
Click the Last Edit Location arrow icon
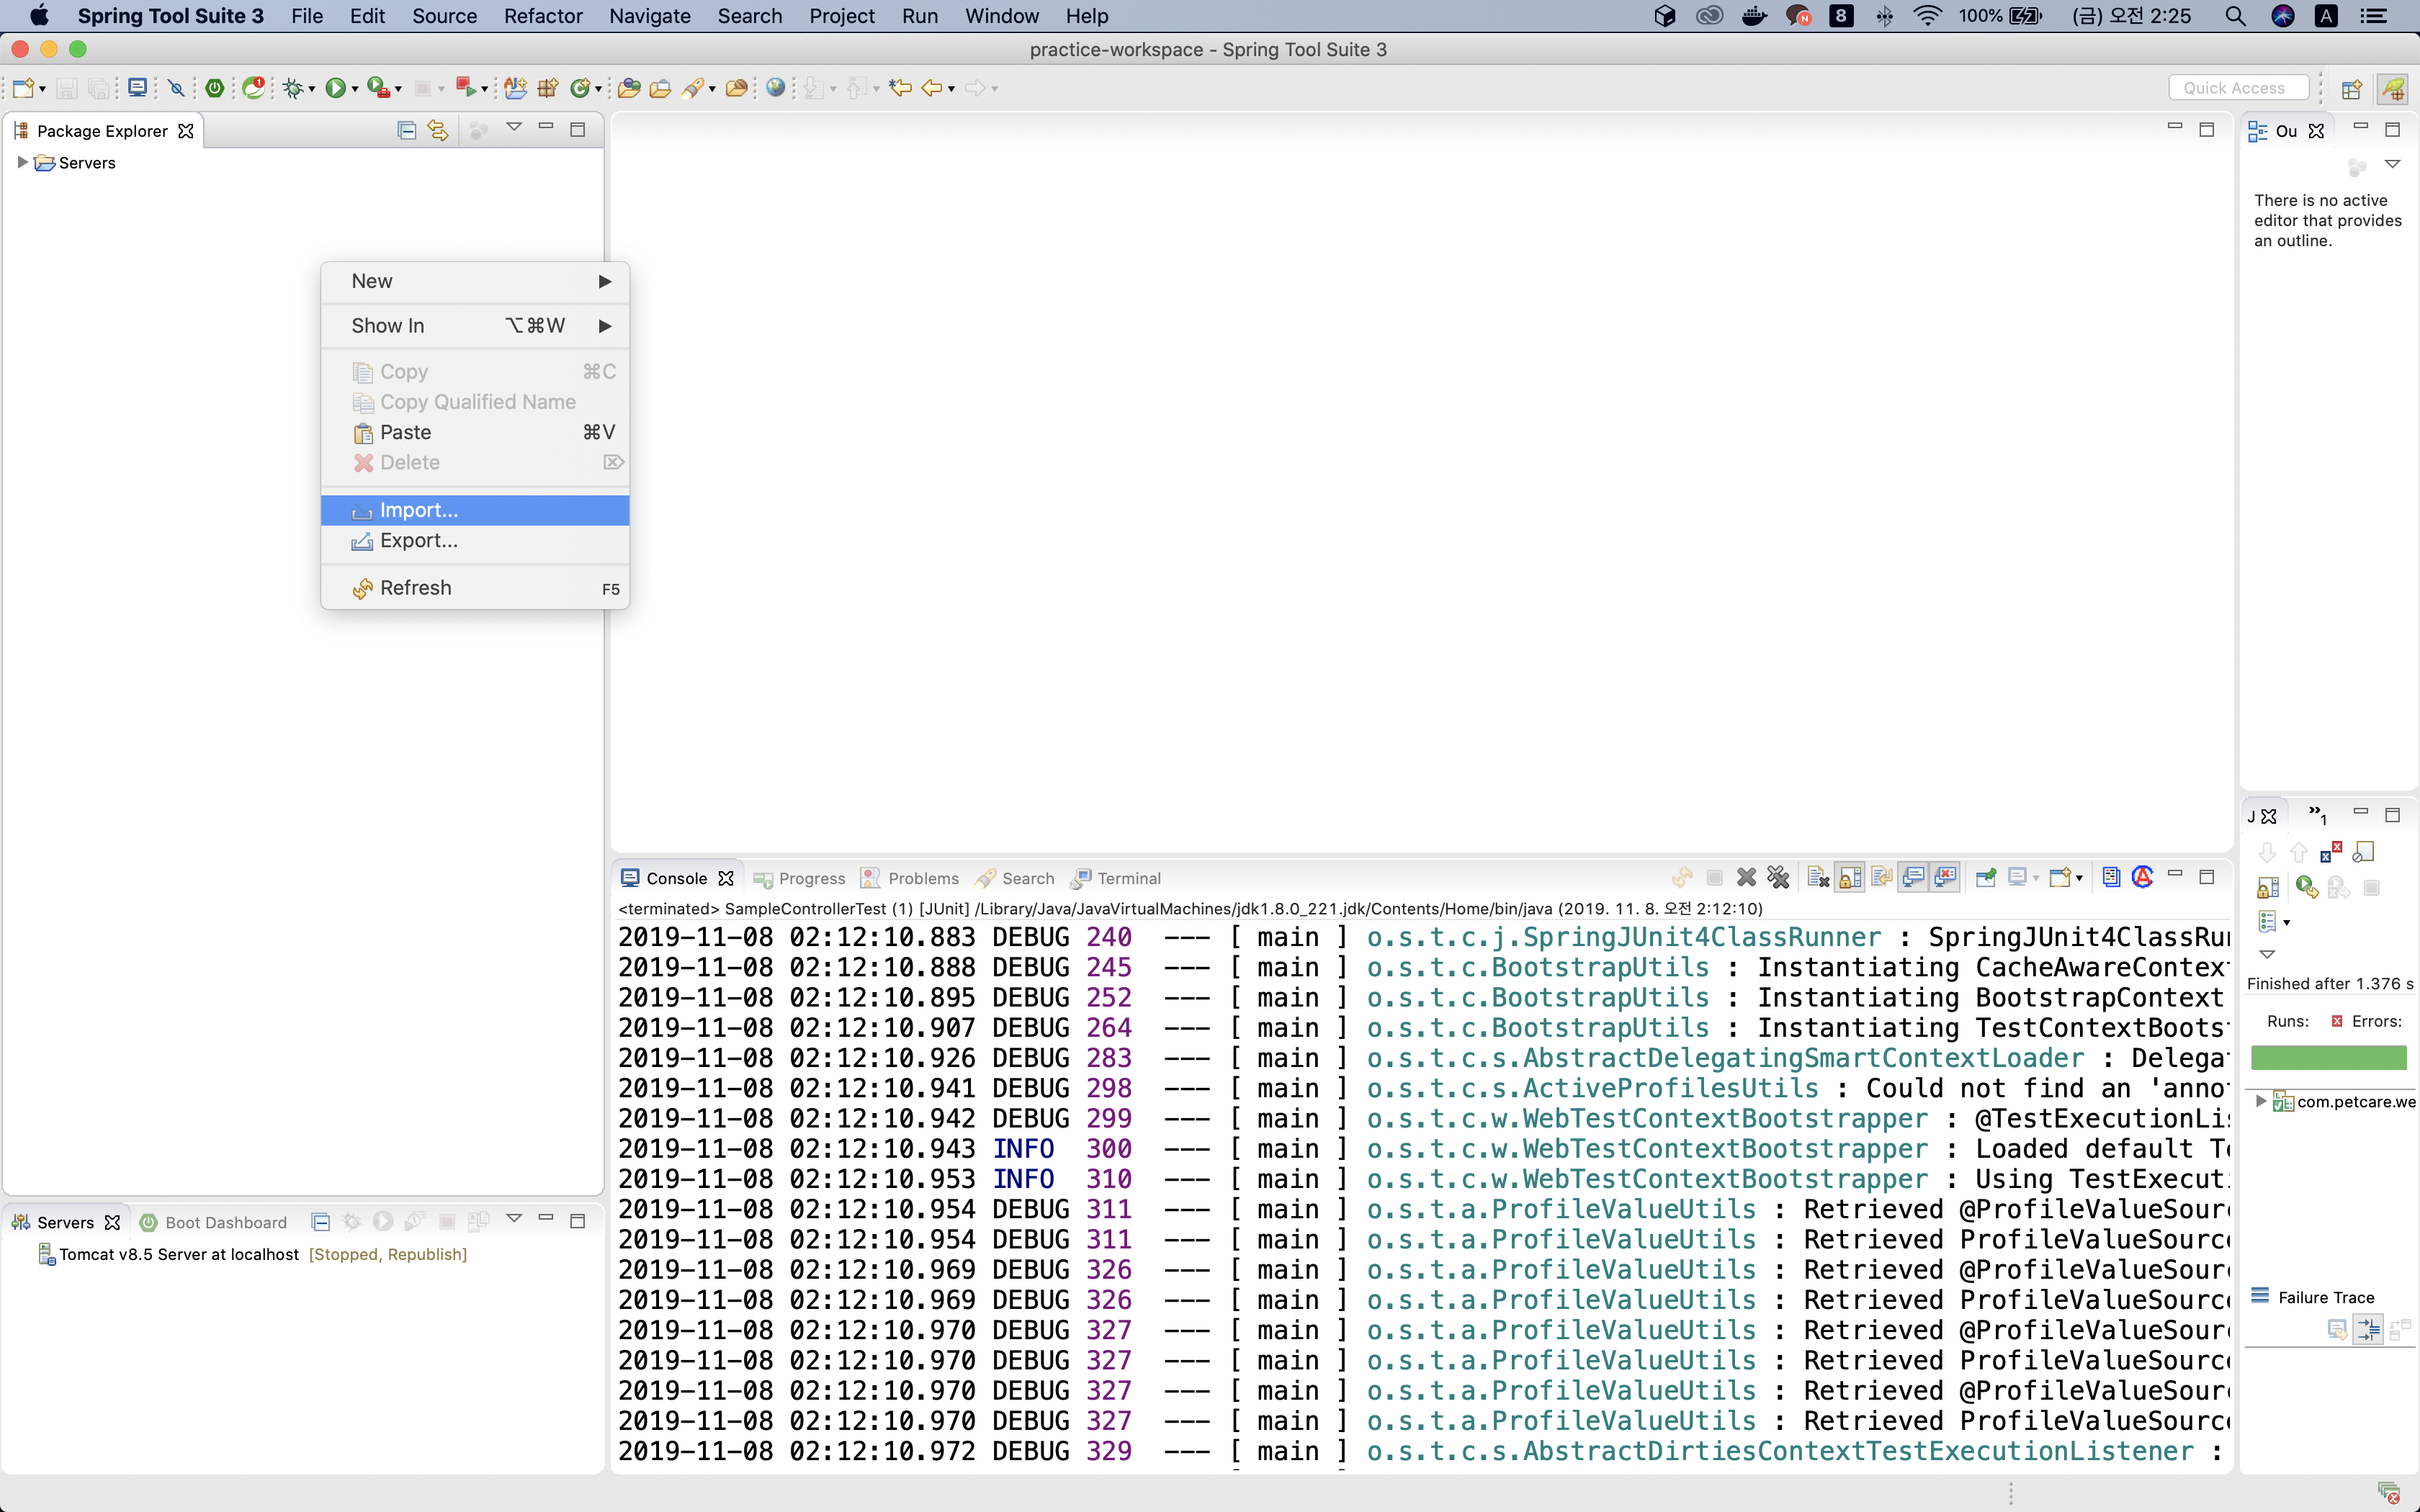900,88
